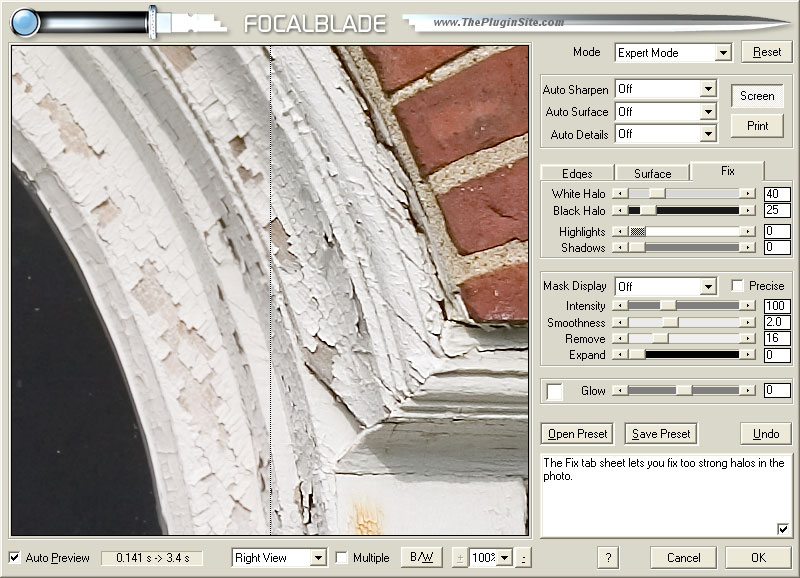Screen dimensions: 800x578
Task: Click Smoothness slider left arrow
Action: [x=620, y=322]
